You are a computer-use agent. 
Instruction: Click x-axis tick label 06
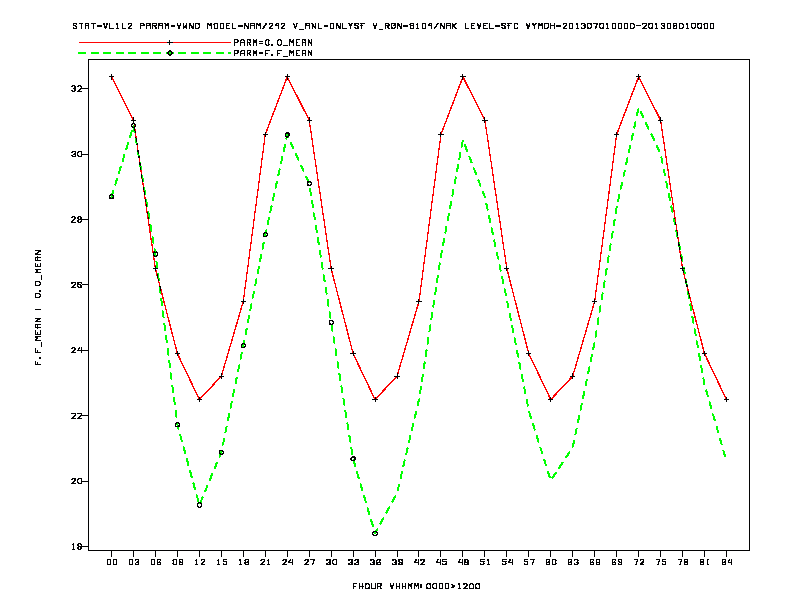click(x=156, y=562)
